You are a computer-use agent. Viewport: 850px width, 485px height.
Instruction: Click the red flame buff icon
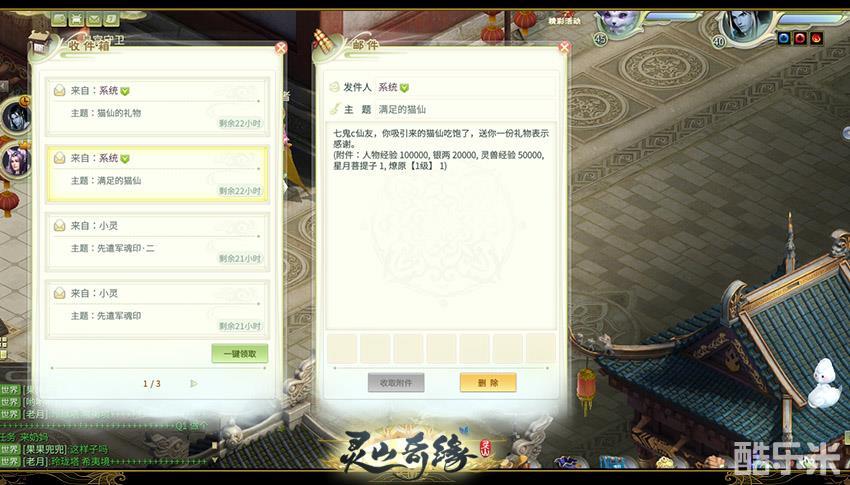pos(816,38)
